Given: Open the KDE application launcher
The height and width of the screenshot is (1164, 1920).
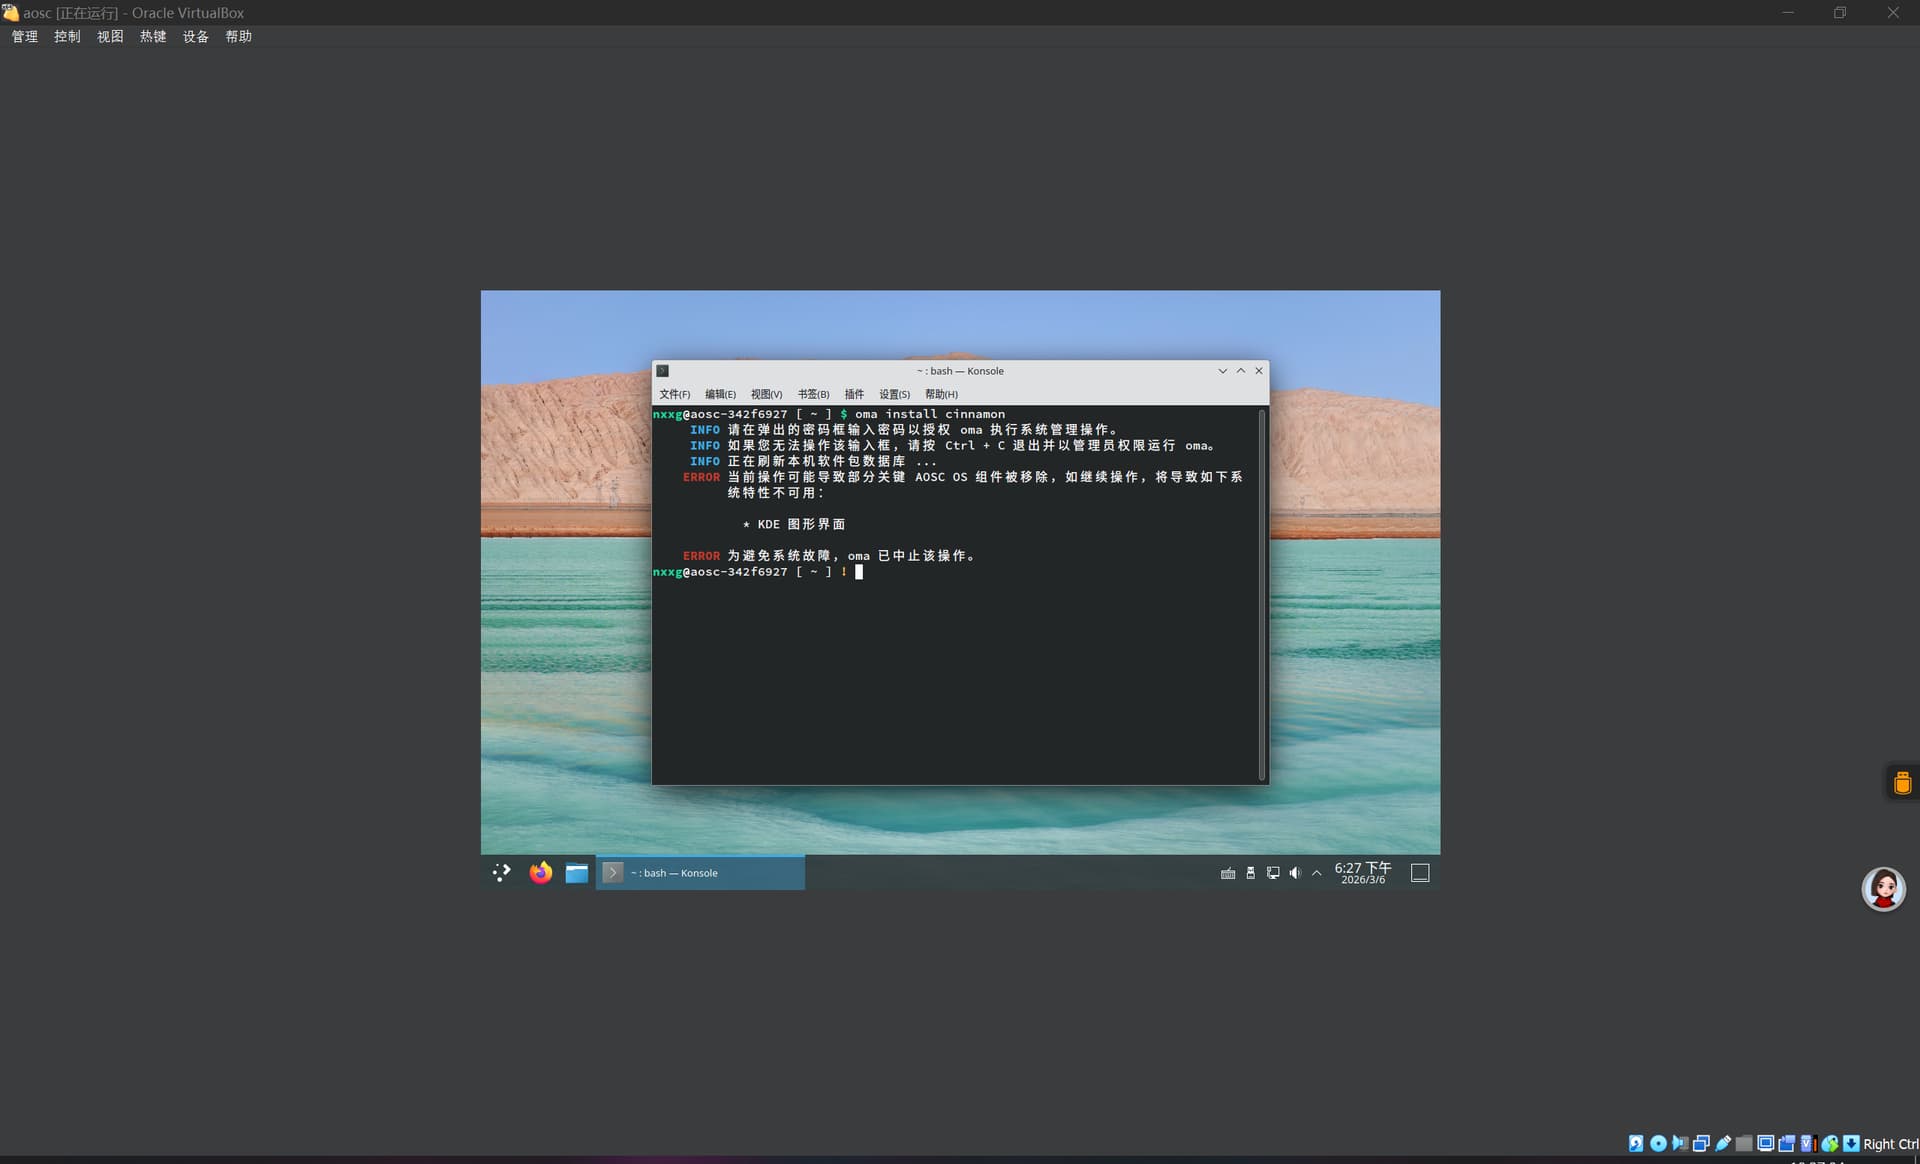Looking at the screenshot, I should [x=502, y=873].
